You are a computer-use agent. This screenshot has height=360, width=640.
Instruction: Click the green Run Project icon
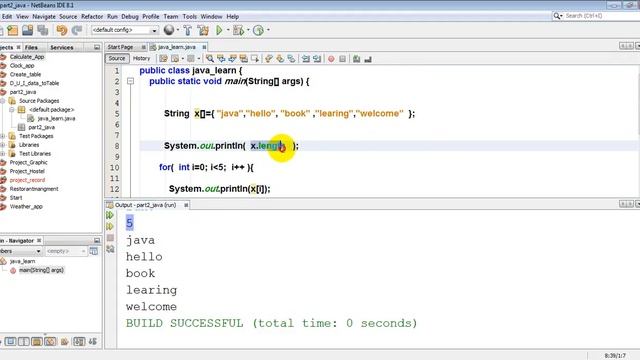[219, 30]
